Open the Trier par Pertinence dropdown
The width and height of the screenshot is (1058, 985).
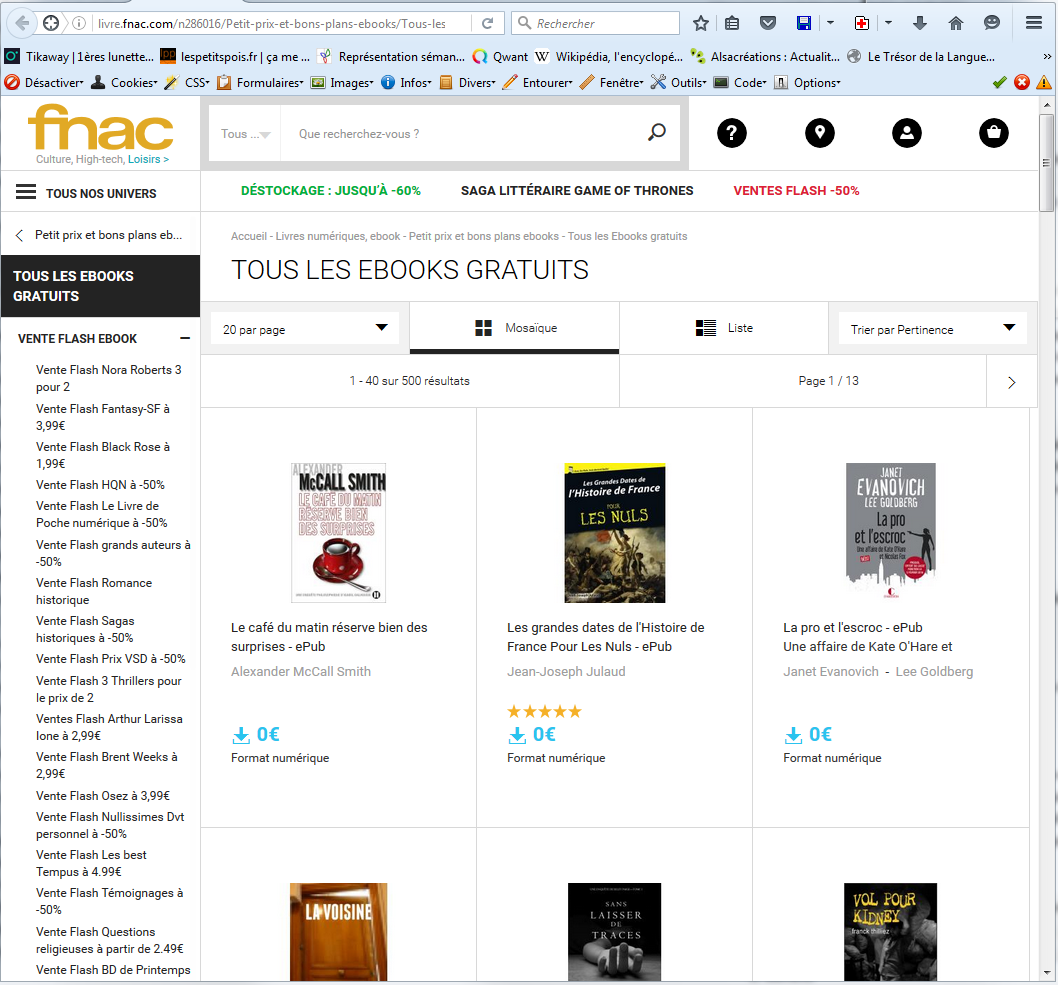coord(932,329)
